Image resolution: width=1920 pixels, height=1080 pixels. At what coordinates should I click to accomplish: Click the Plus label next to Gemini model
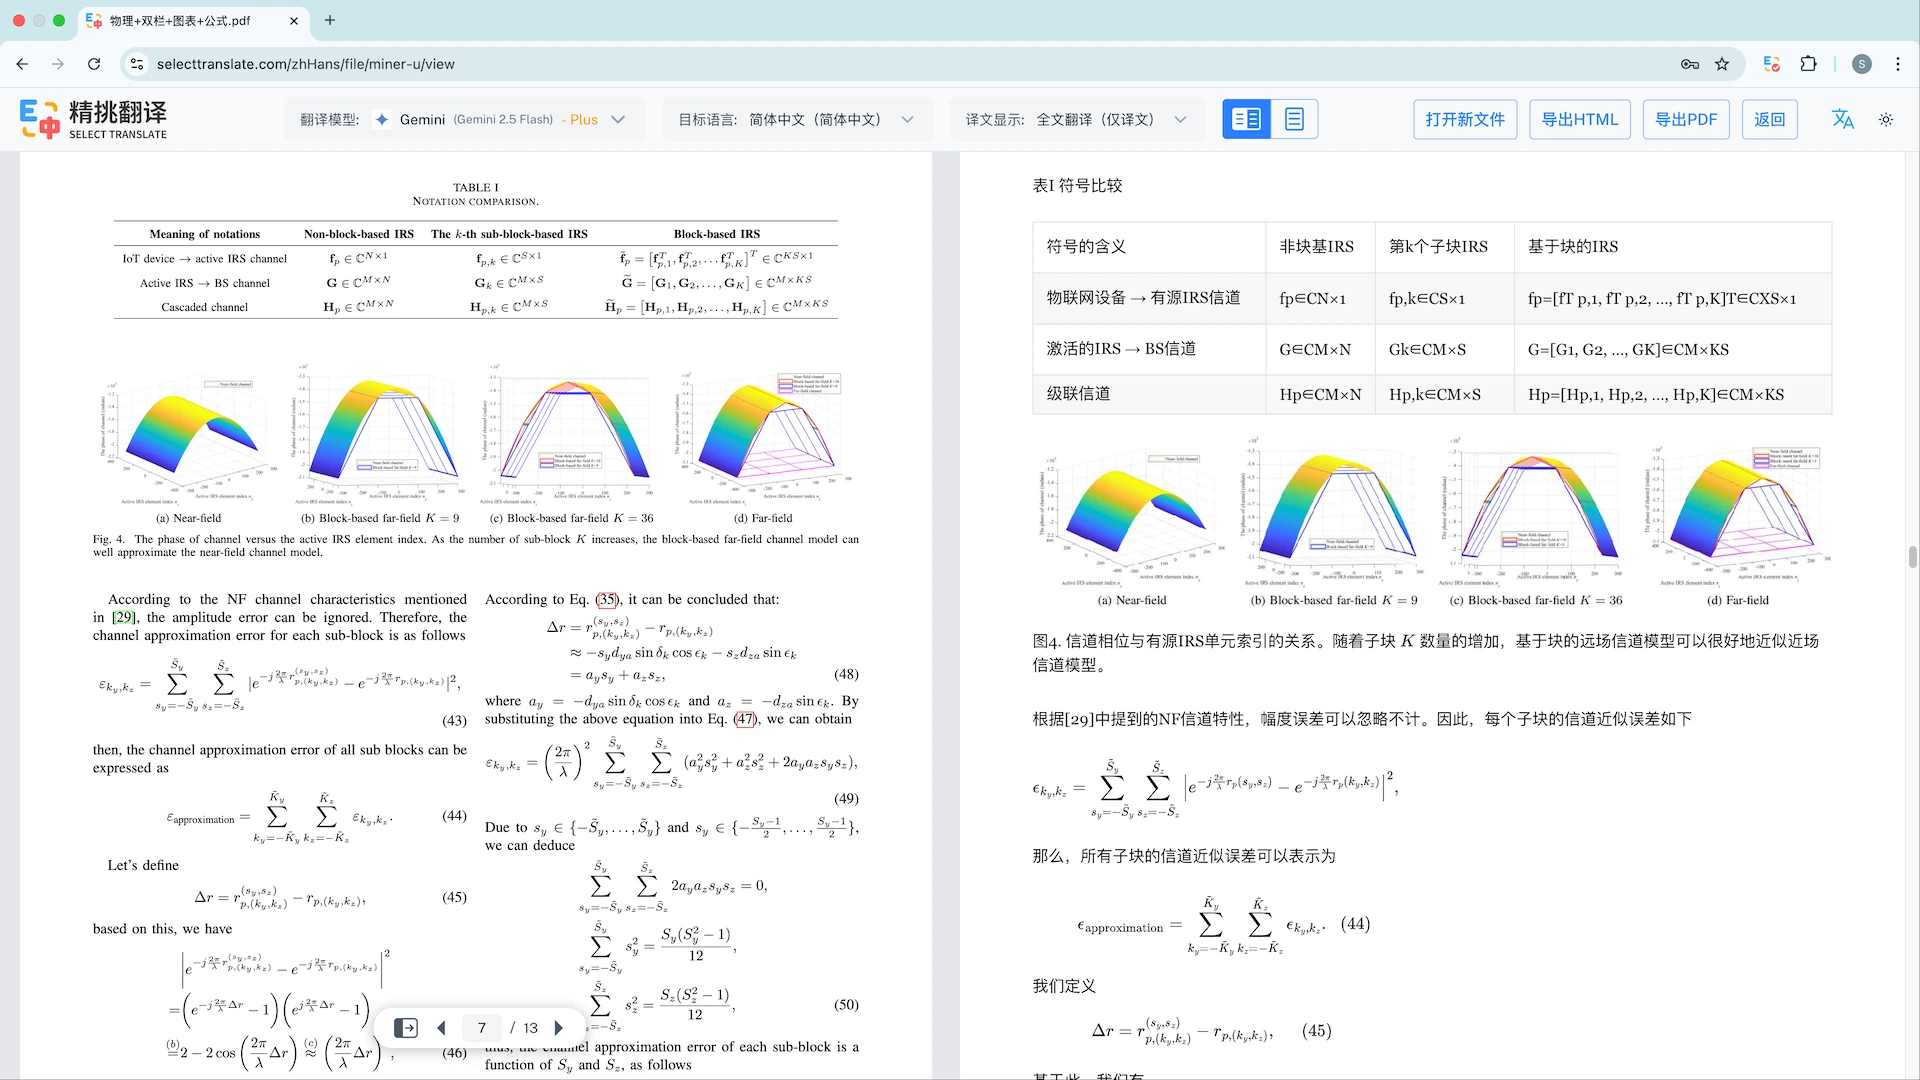click(x=583, y=119)
